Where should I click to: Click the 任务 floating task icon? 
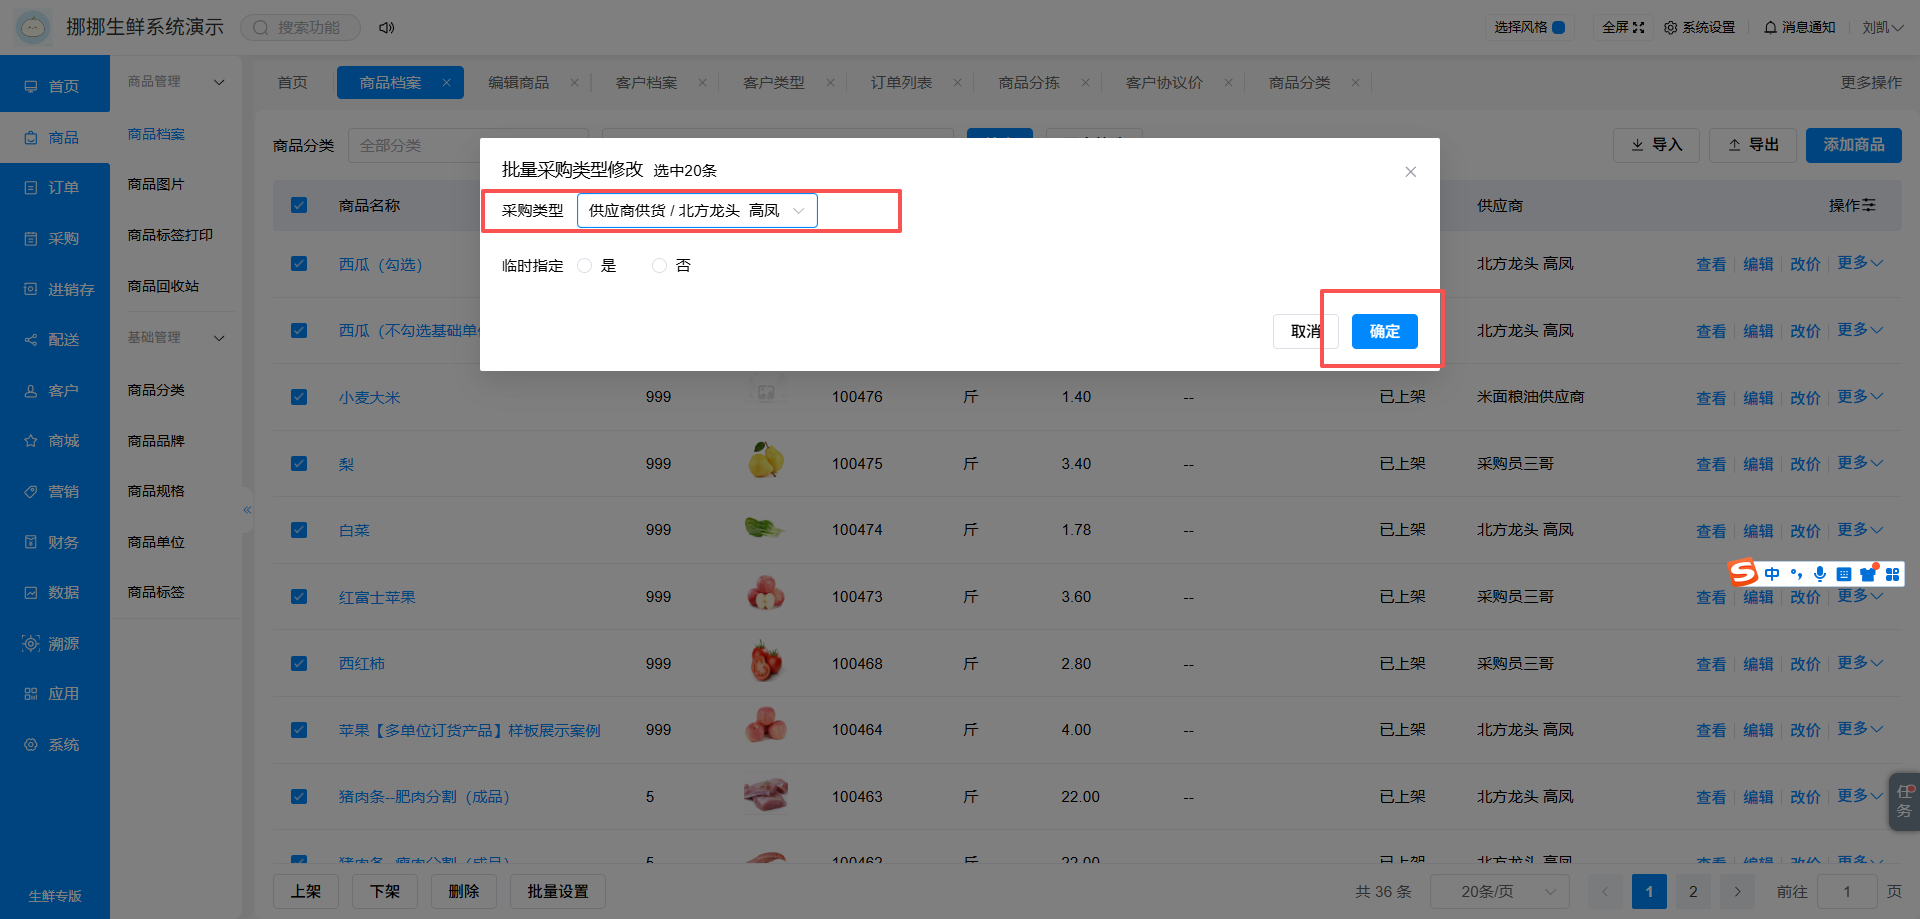[1904, 801]
